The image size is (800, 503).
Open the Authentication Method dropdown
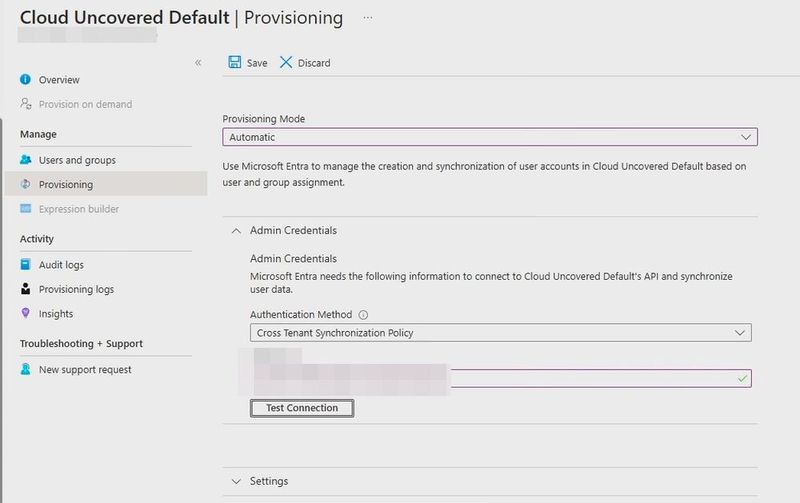coord(501,333)
